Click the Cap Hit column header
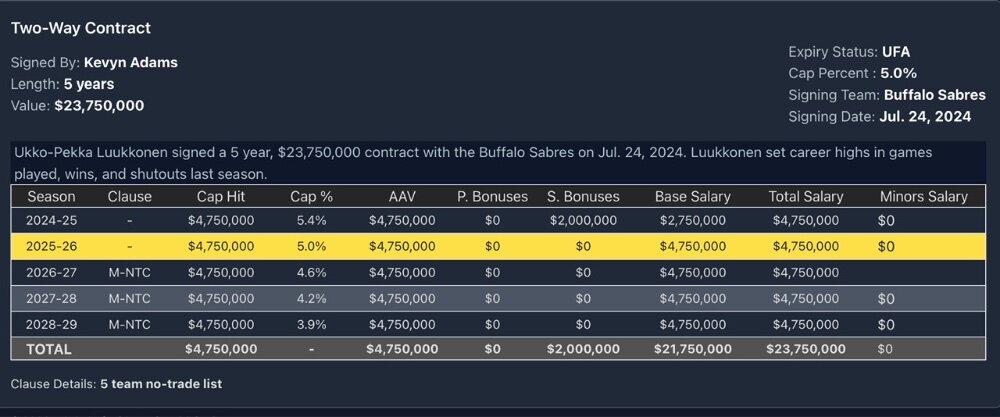The height and width of the screenshot is (417, 1000). tap(221, 196)
